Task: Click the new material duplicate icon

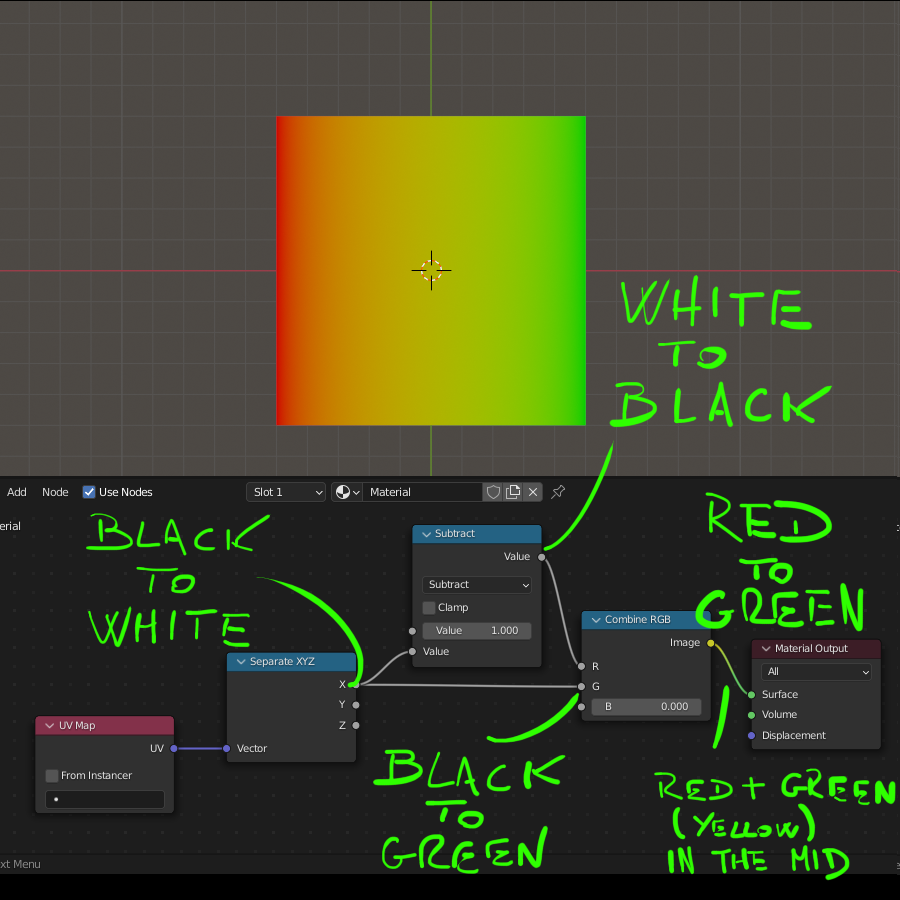Action: pos(513,492)
